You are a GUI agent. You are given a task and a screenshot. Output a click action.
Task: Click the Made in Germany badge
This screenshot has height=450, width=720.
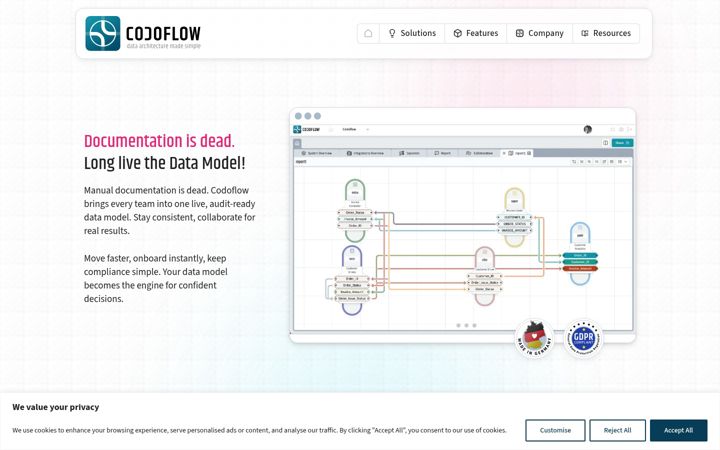pos(534,339)
